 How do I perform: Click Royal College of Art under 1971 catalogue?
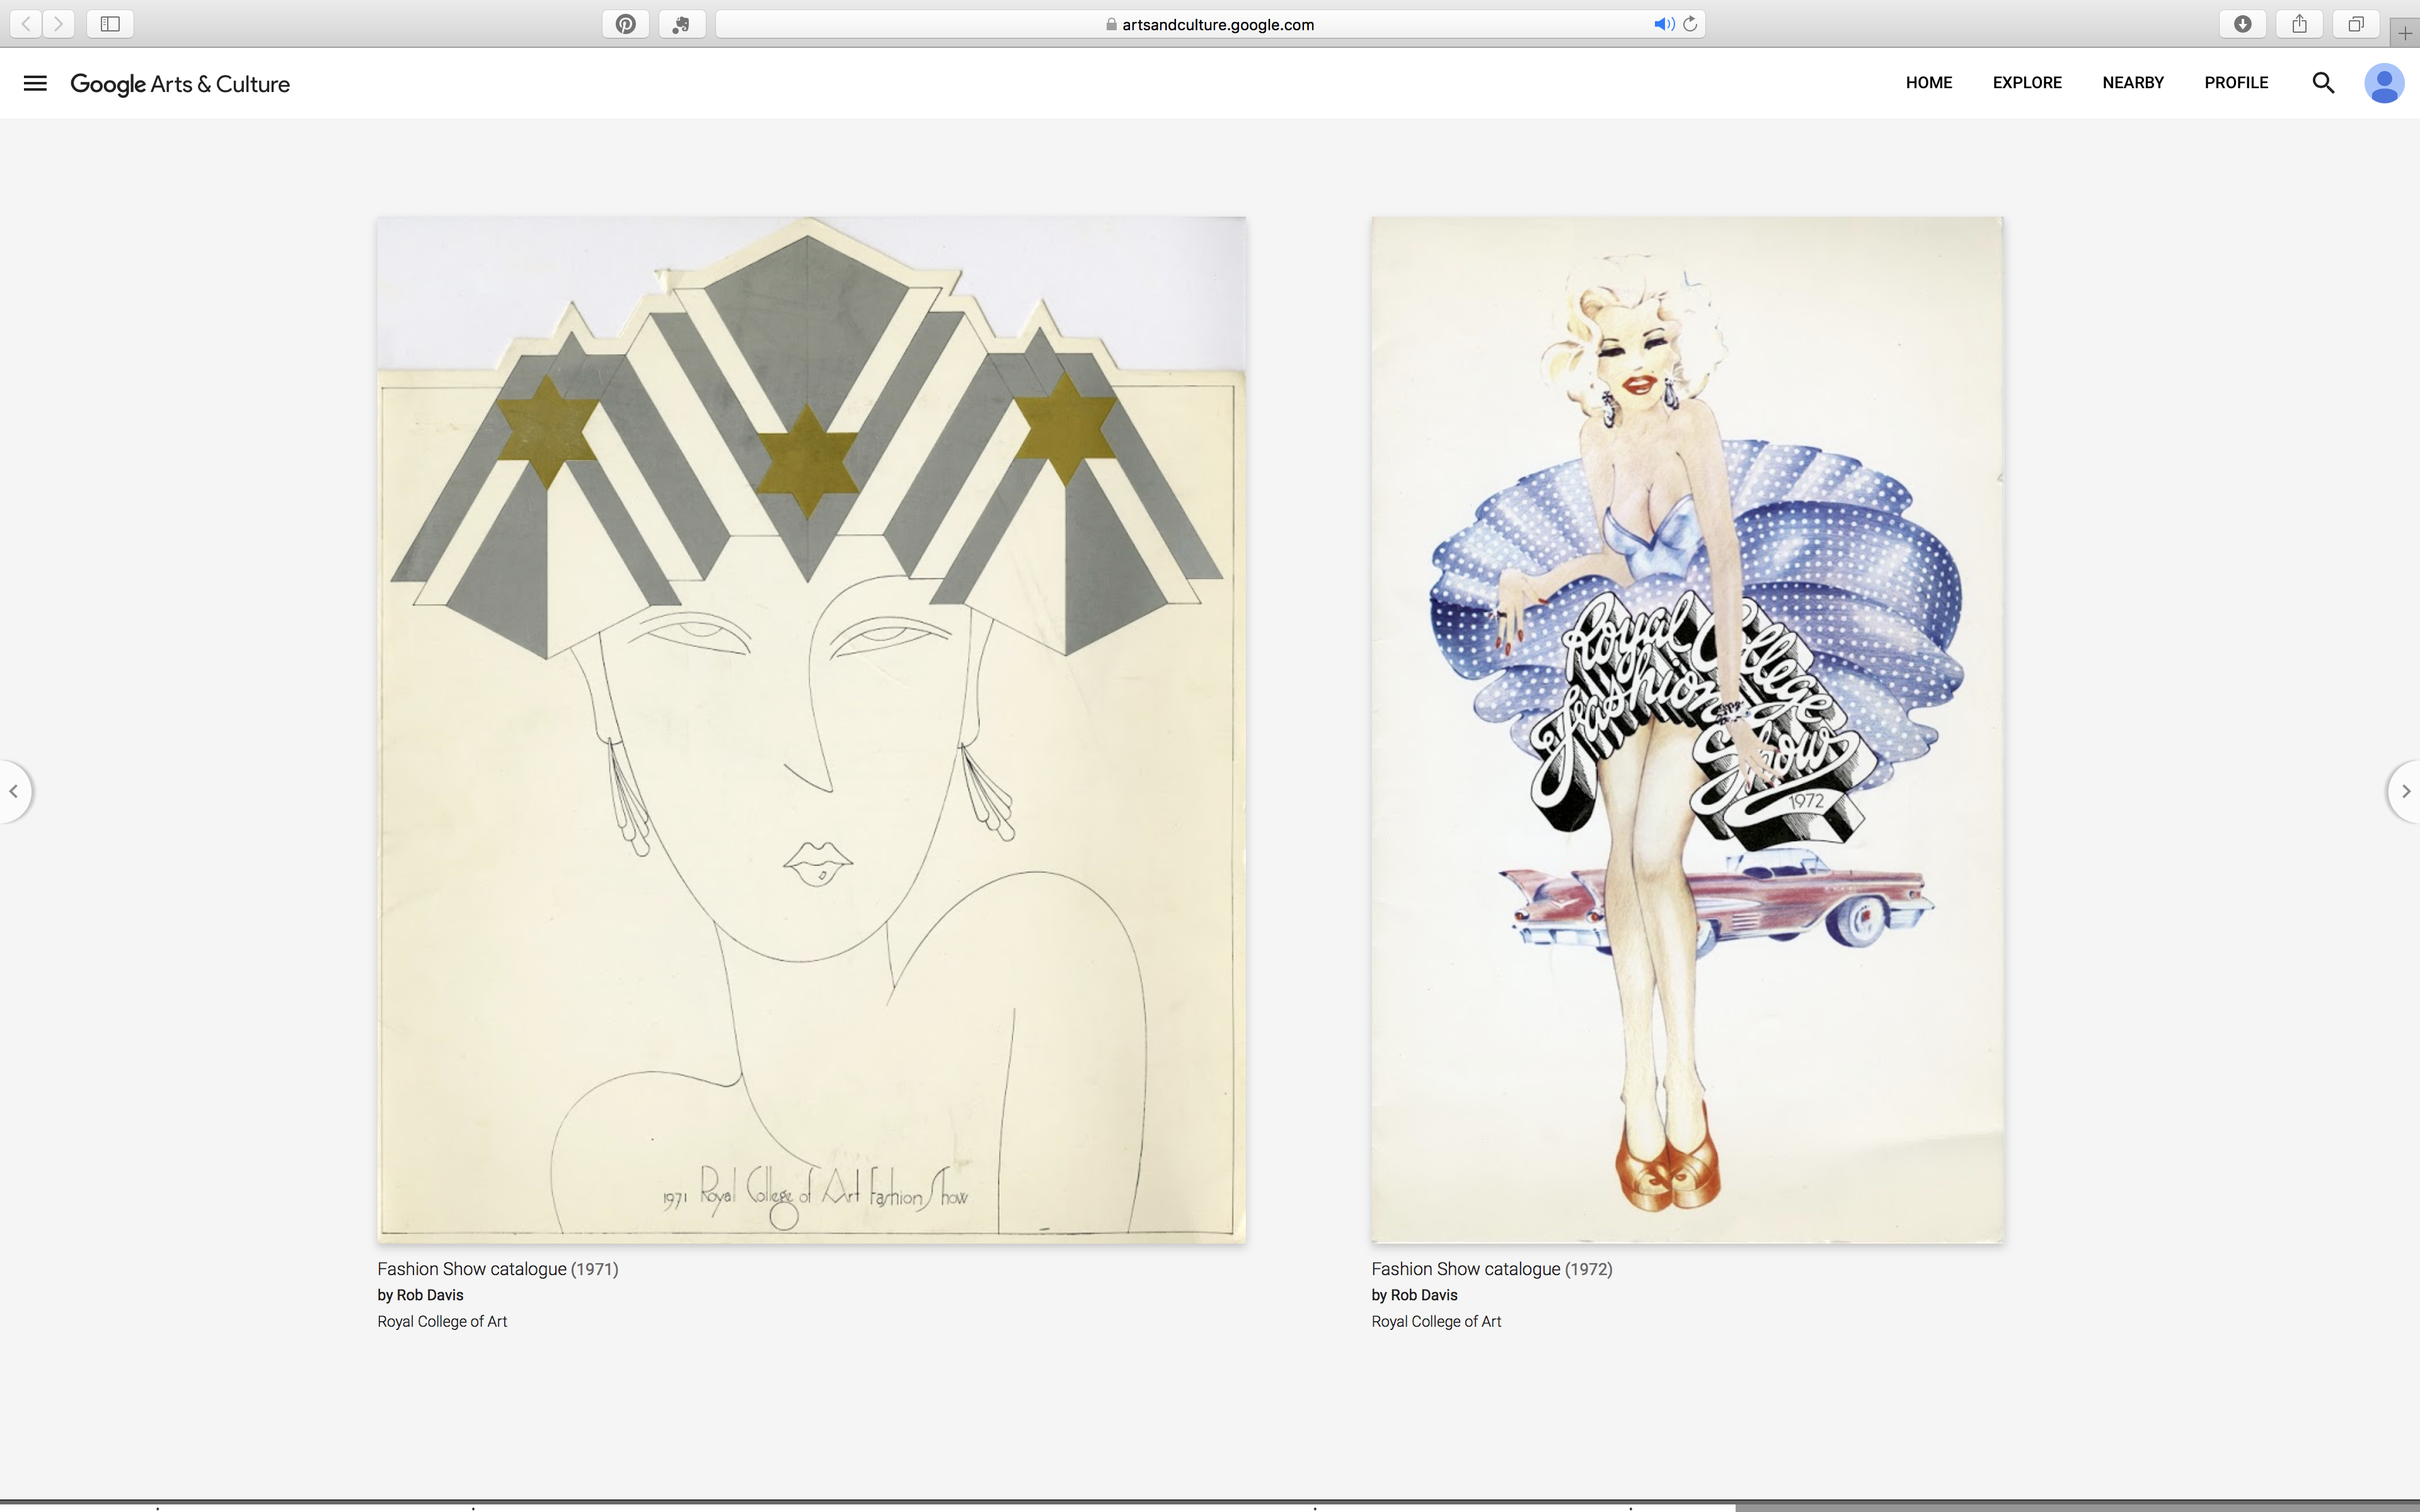(442, 1321)
